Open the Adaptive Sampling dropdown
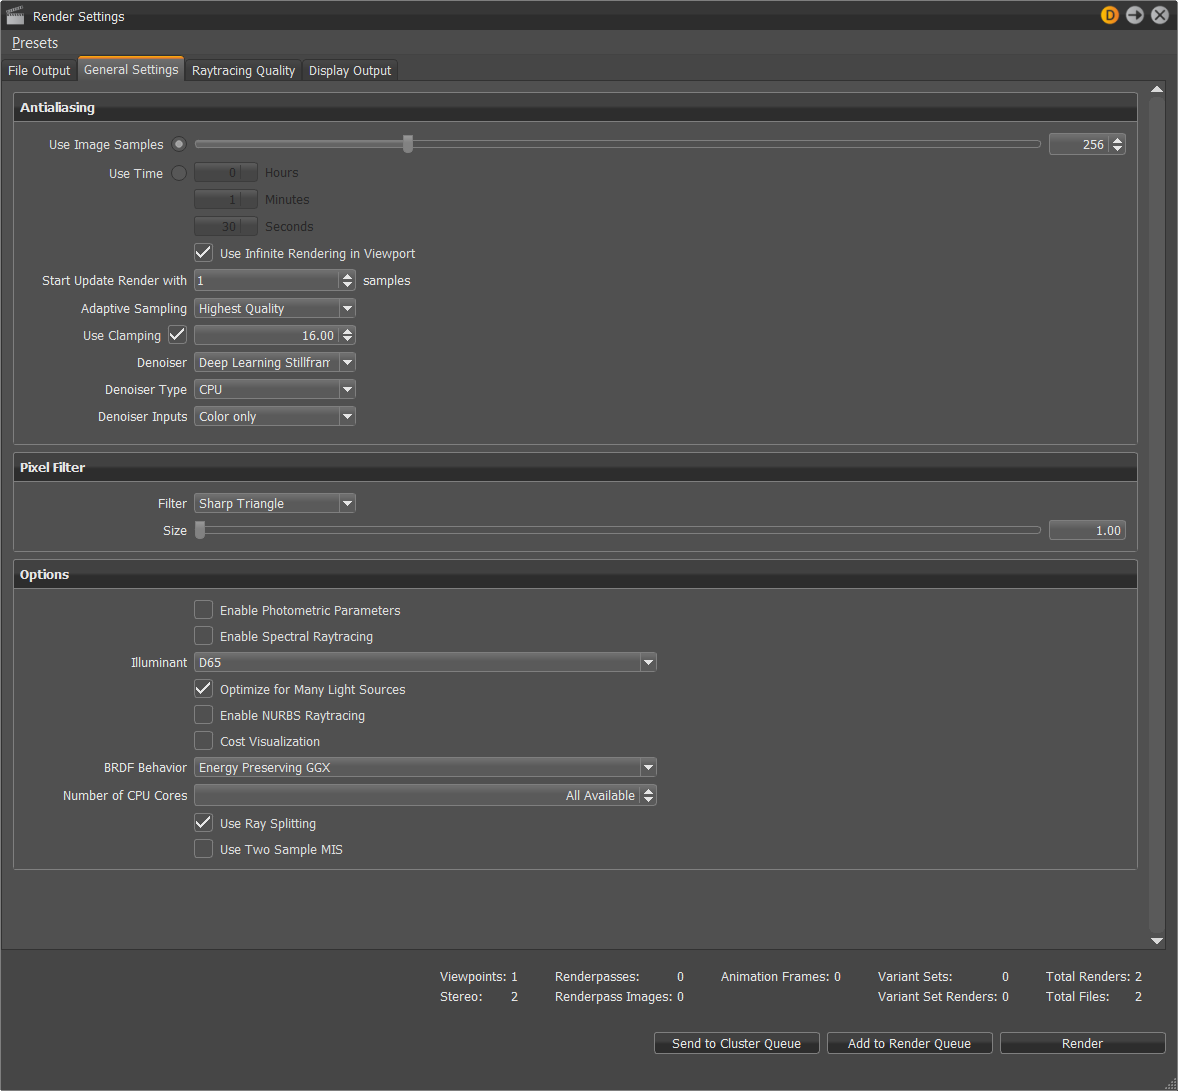The height and width of the screenshot is (1091, 1178). pyautogui.click(x=346, y=308)
